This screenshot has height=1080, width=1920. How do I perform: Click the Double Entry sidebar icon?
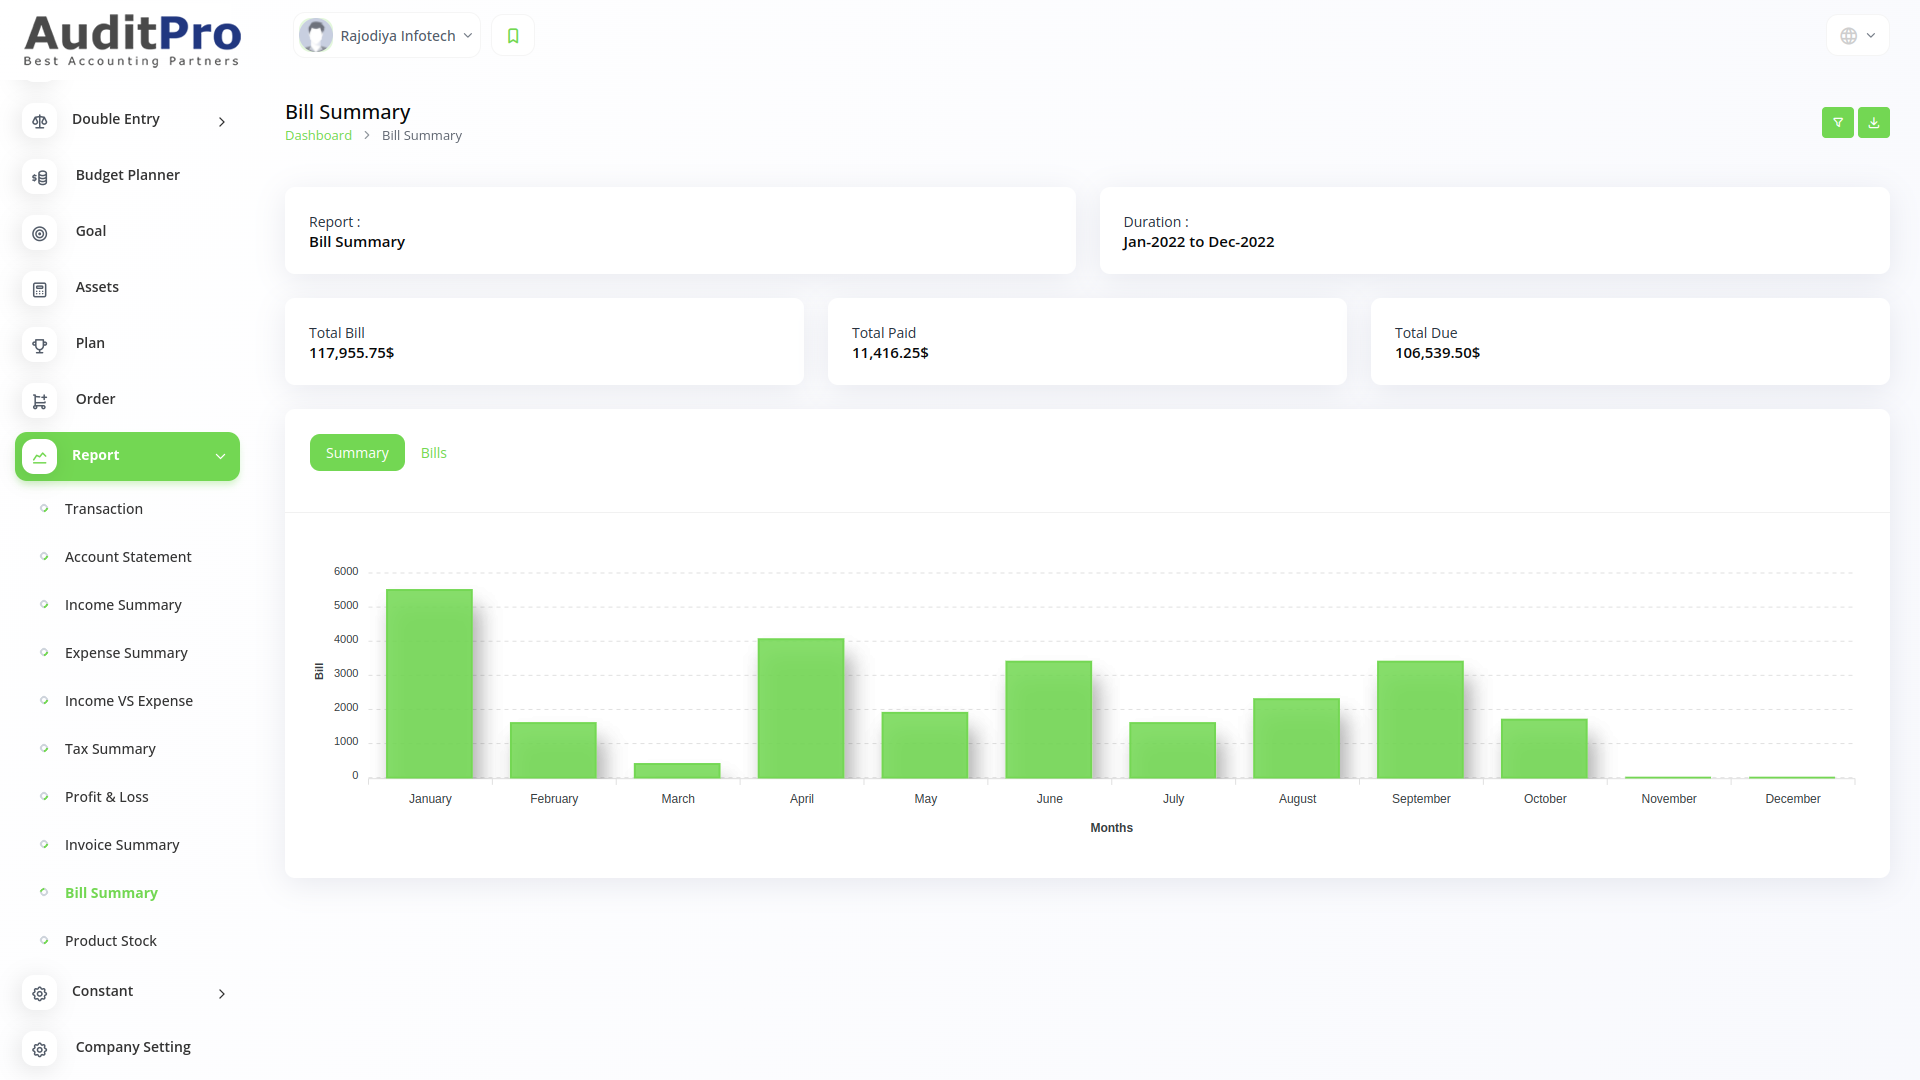click(x=41, y=120)
